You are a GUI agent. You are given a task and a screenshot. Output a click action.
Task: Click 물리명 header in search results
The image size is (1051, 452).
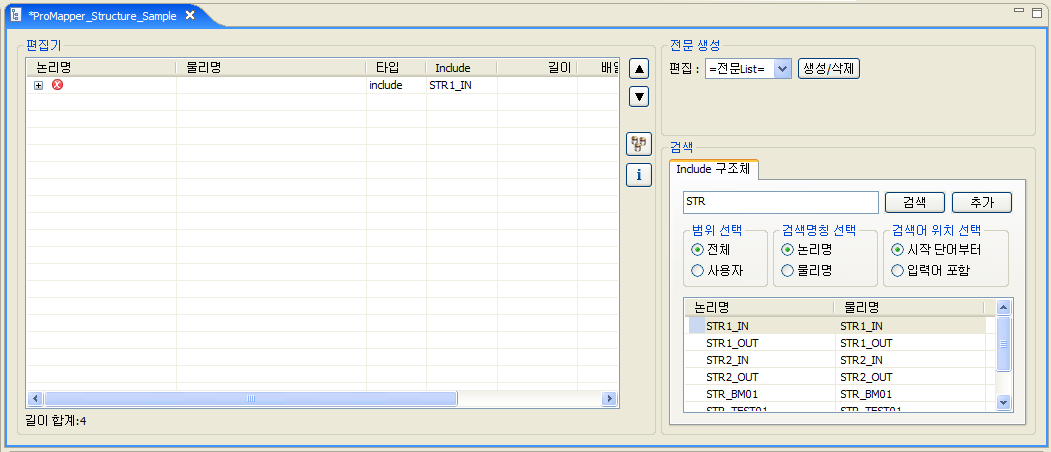point(910,308)
